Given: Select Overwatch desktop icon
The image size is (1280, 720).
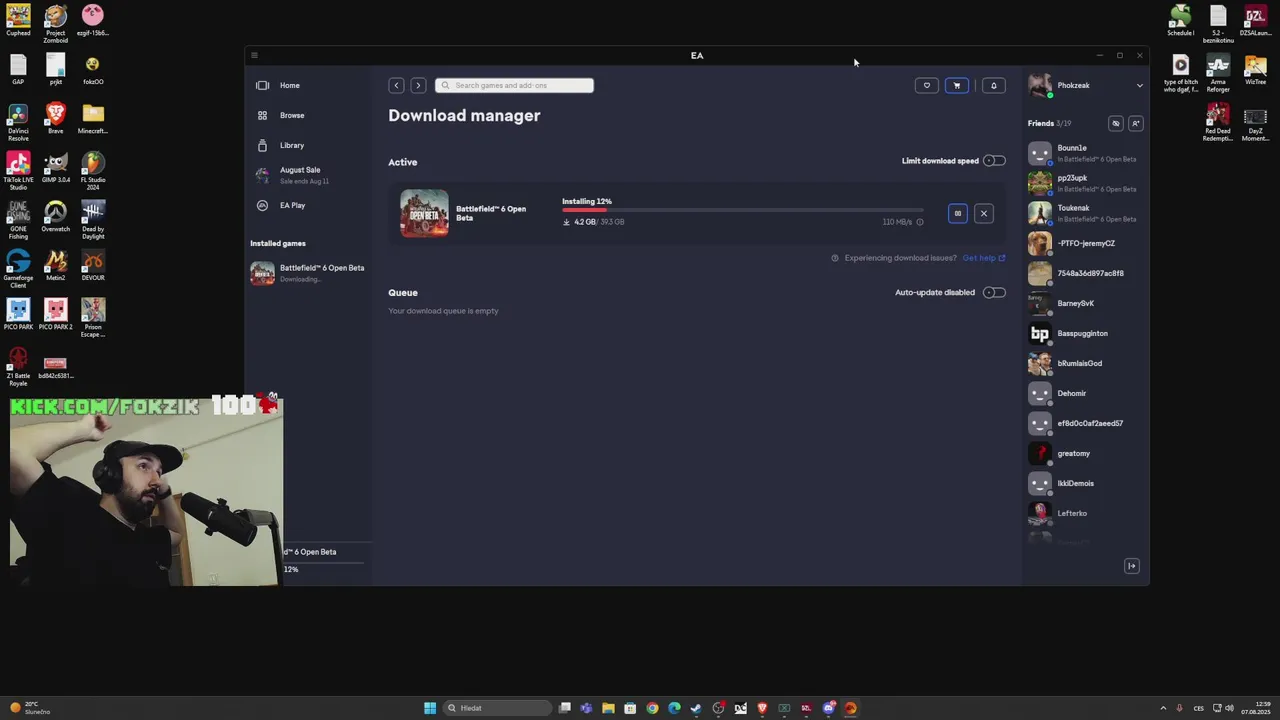Looking at the screenshot, I should (55, 216).
